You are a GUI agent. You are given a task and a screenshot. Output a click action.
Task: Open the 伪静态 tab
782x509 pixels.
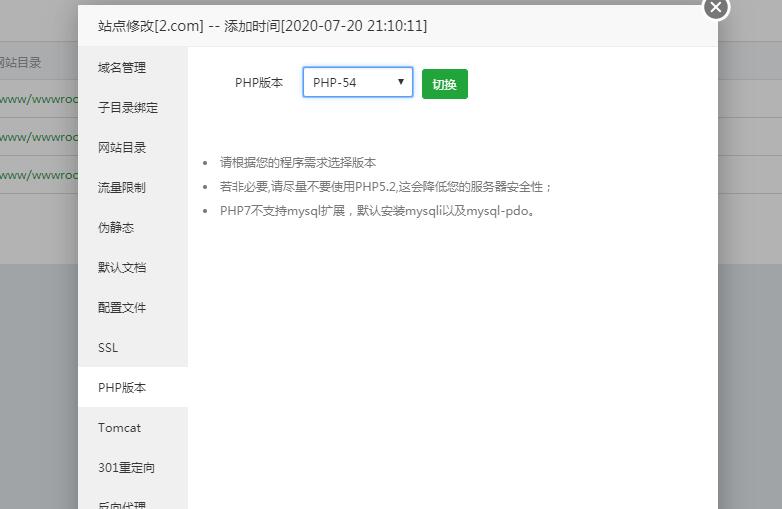[x=133, y=227]
